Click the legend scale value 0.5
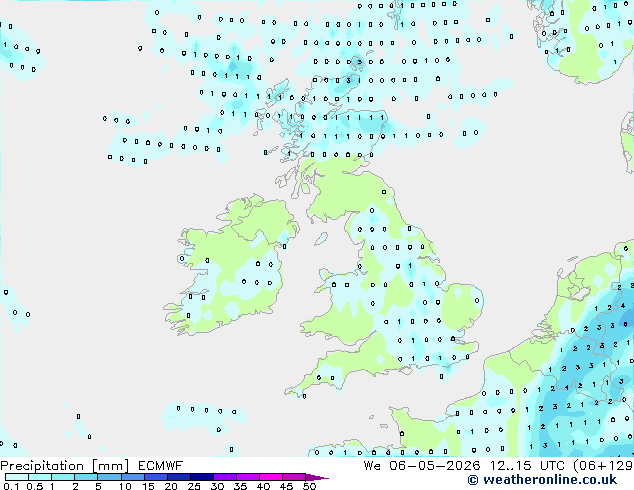Image resolution: width=634 pixels, height=490 pixels. tap(35, 486)
